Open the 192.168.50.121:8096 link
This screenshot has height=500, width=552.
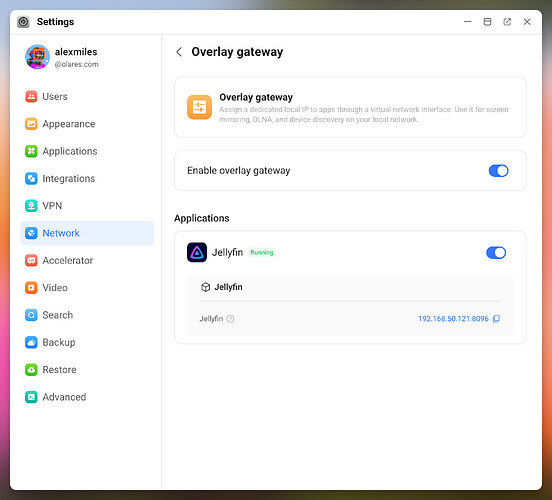click(453, 319)
